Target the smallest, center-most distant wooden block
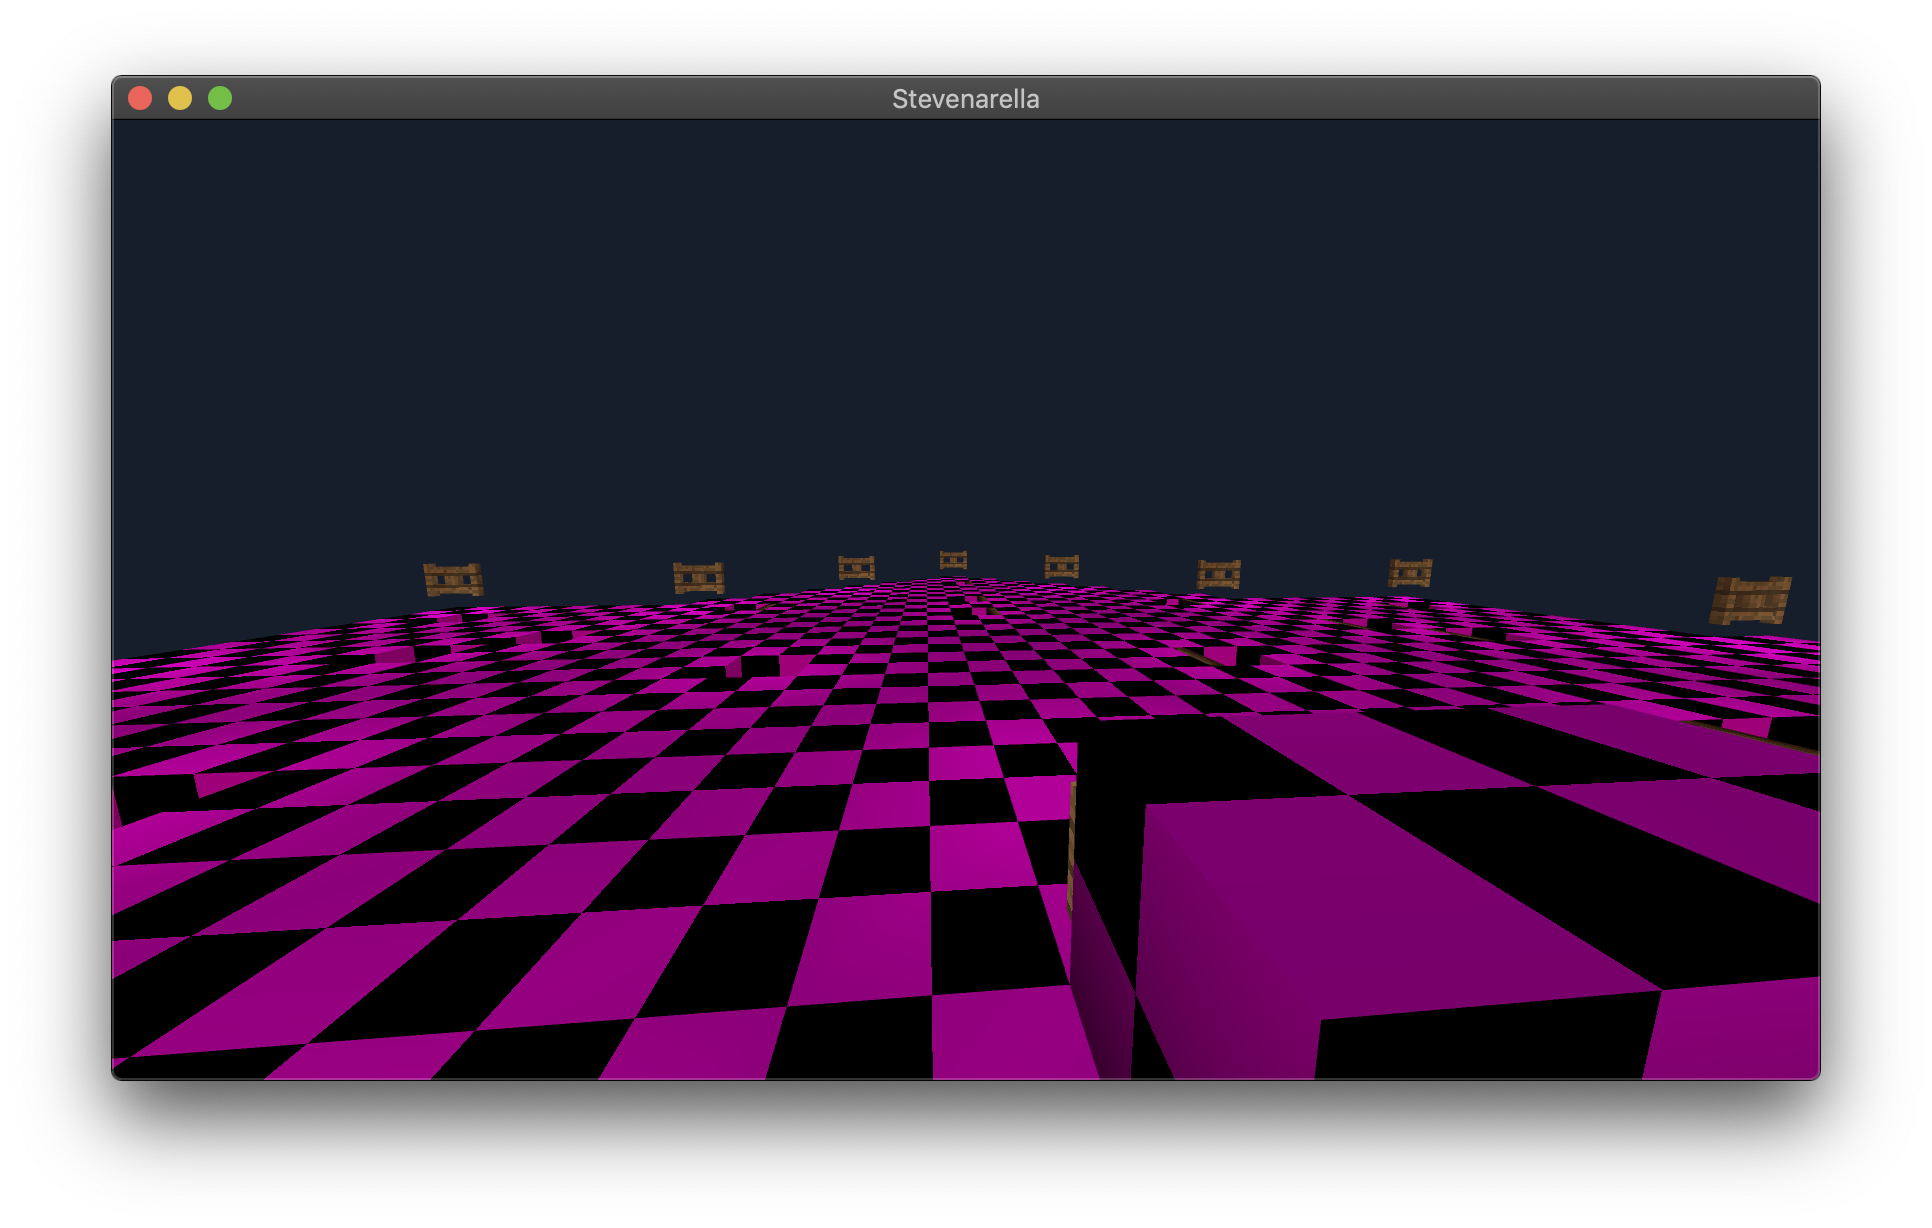This screenshot has width=1932, height=1228. click(x=953, y=560)
